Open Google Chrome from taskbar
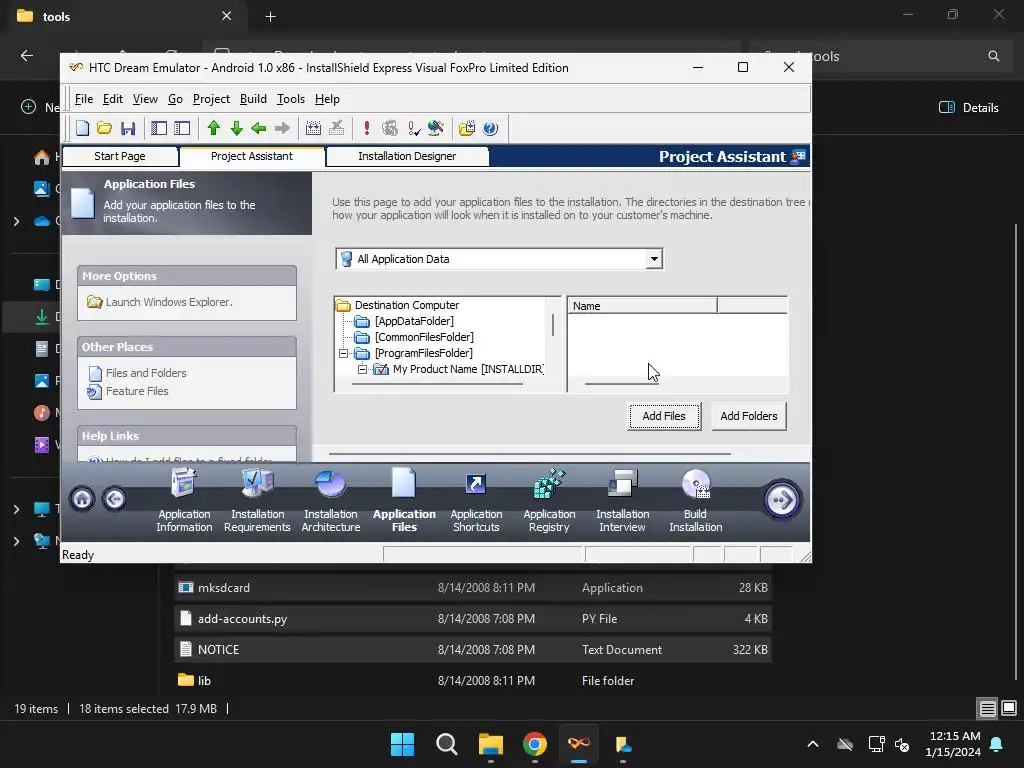This screenshot has height=768, width=1024. tap(535, 744)
